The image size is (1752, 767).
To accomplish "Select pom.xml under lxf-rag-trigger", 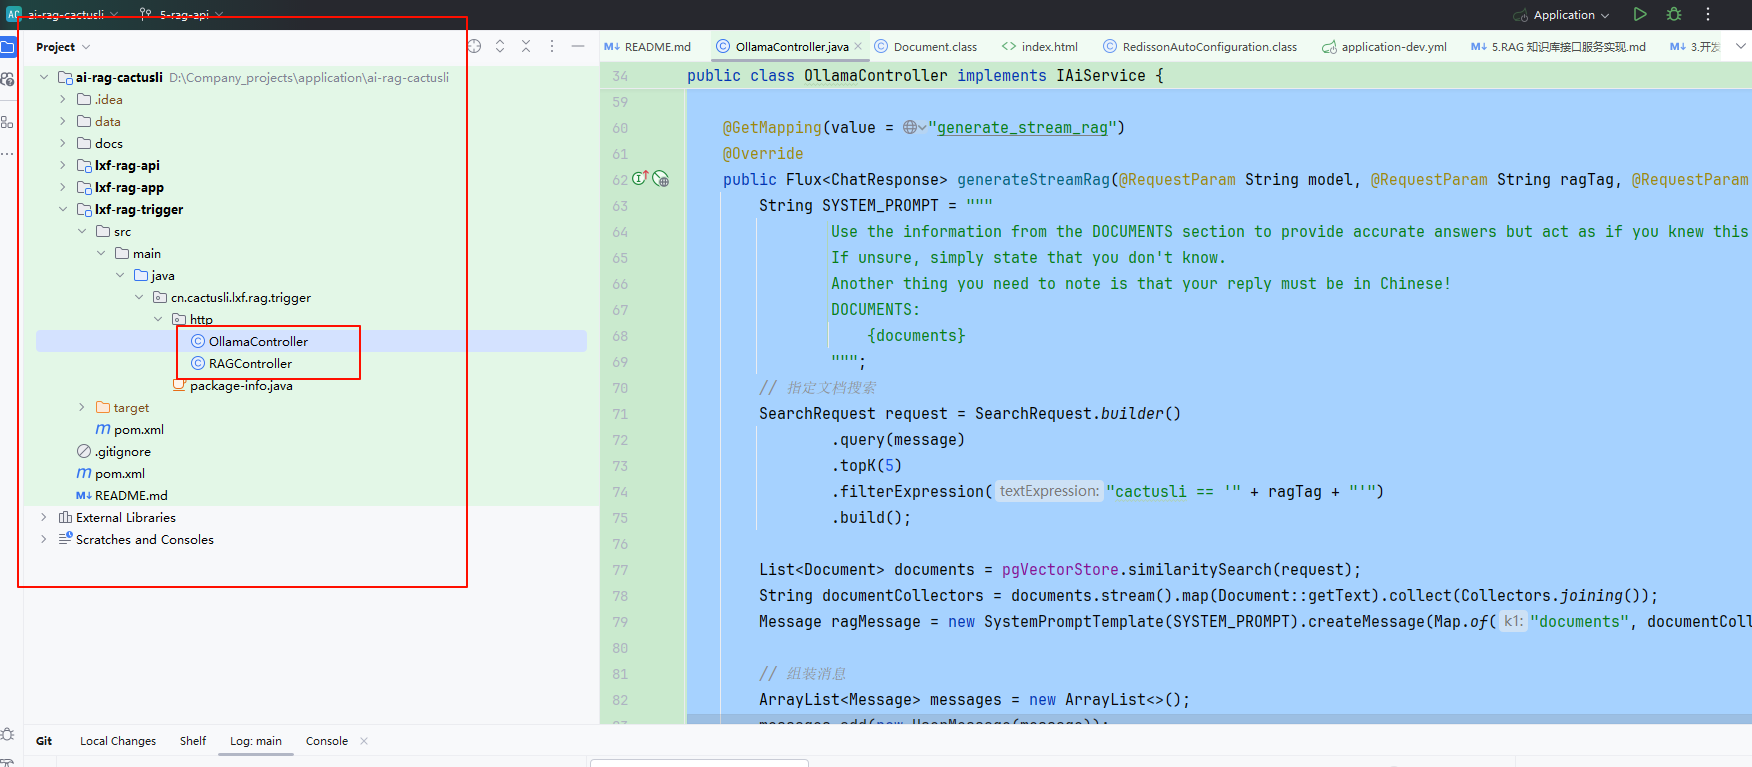I will click(x=138, y=429).
